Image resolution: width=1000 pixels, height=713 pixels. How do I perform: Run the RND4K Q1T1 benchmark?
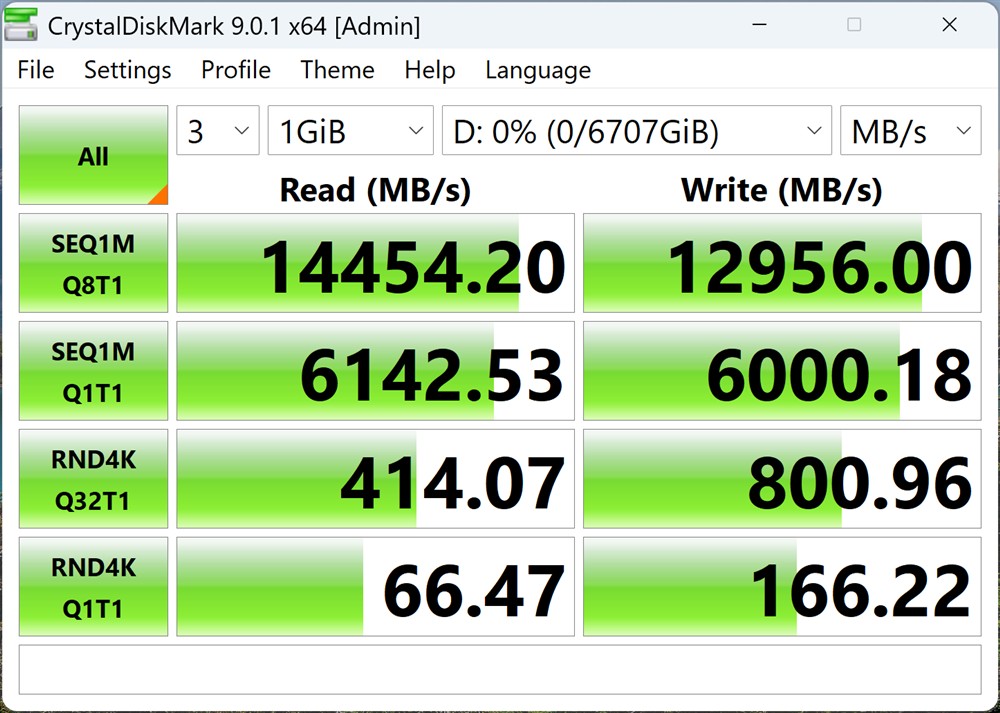tap(92, 586)
